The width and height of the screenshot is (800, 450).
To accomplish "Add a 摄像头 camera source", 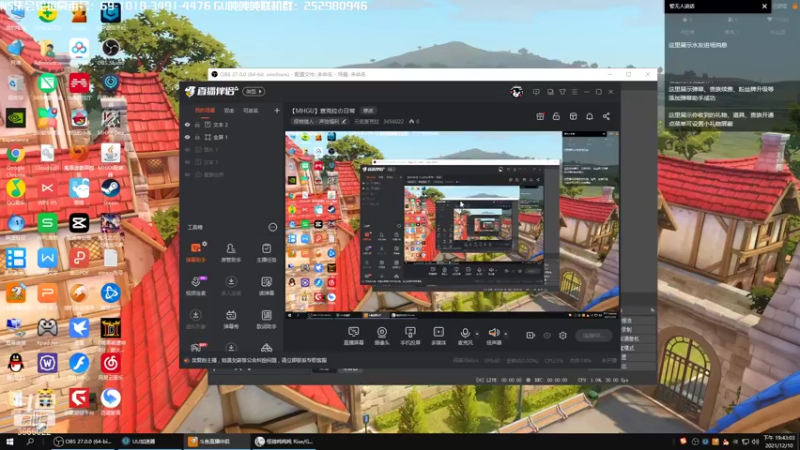I will (382, 336).
